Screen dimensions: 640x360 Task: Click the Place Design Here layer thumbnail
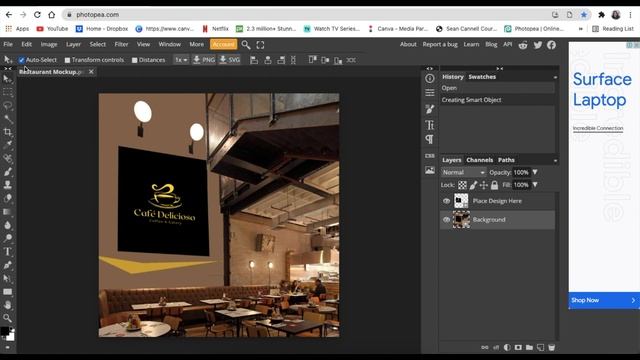click(x=461, y=201)
